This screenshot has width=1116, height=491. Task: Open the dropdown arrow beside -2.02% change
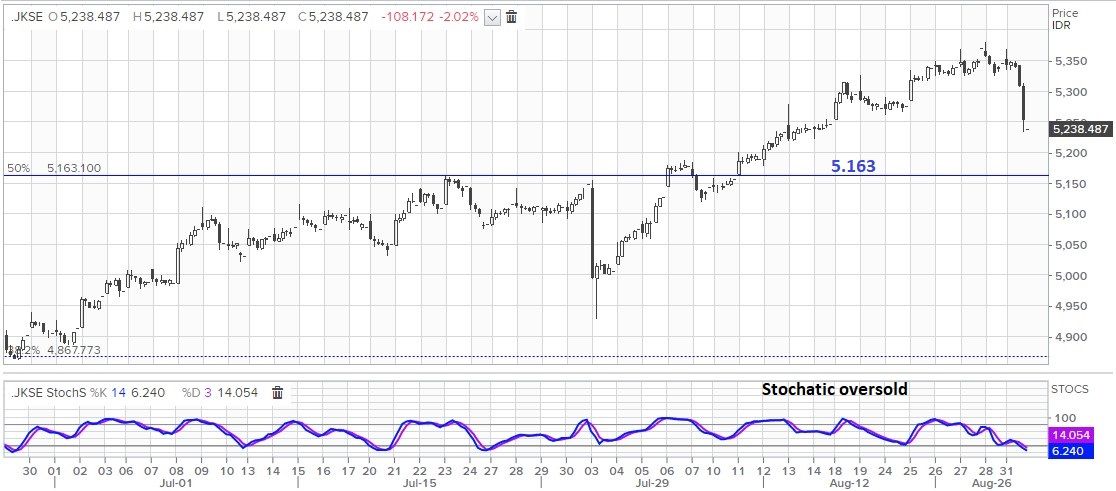click(491, 17)
